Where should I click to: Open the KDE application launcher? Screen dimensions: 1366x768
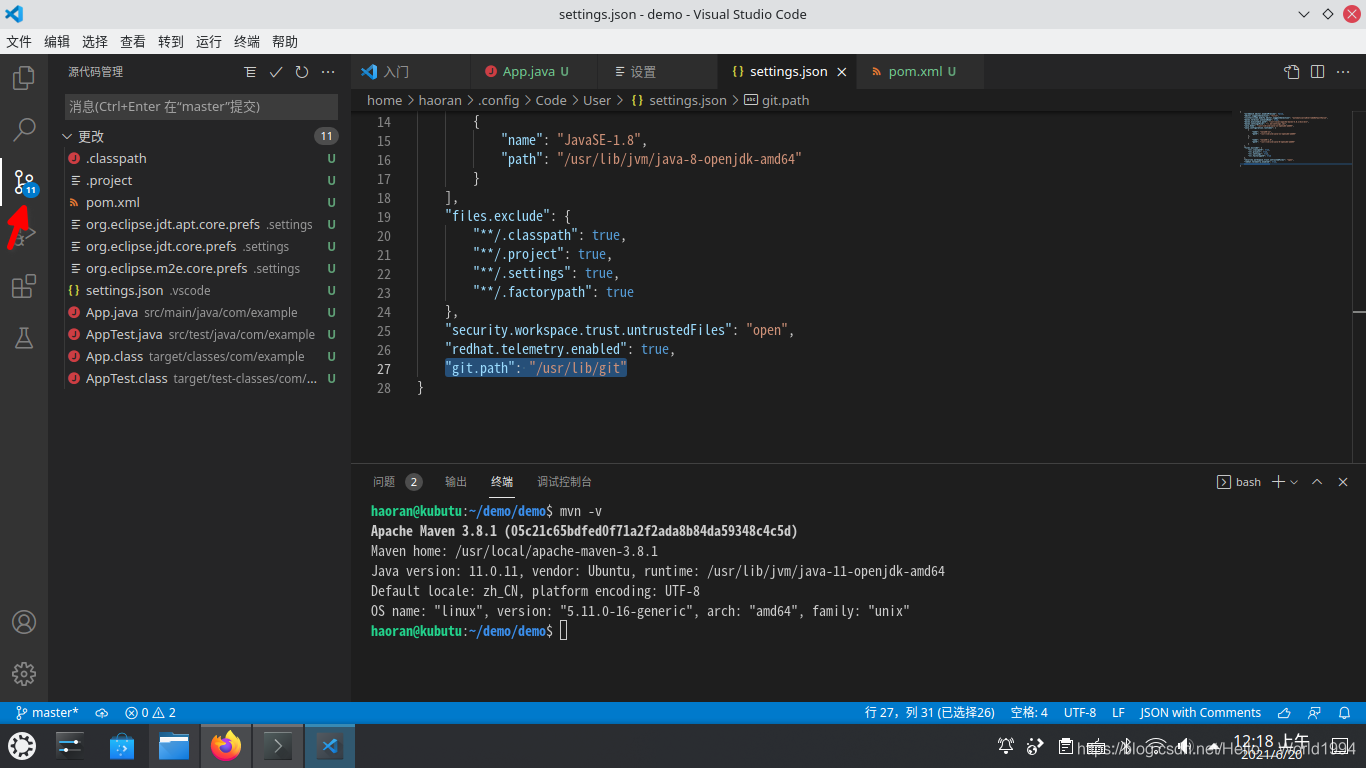click(x=22, y=746)
